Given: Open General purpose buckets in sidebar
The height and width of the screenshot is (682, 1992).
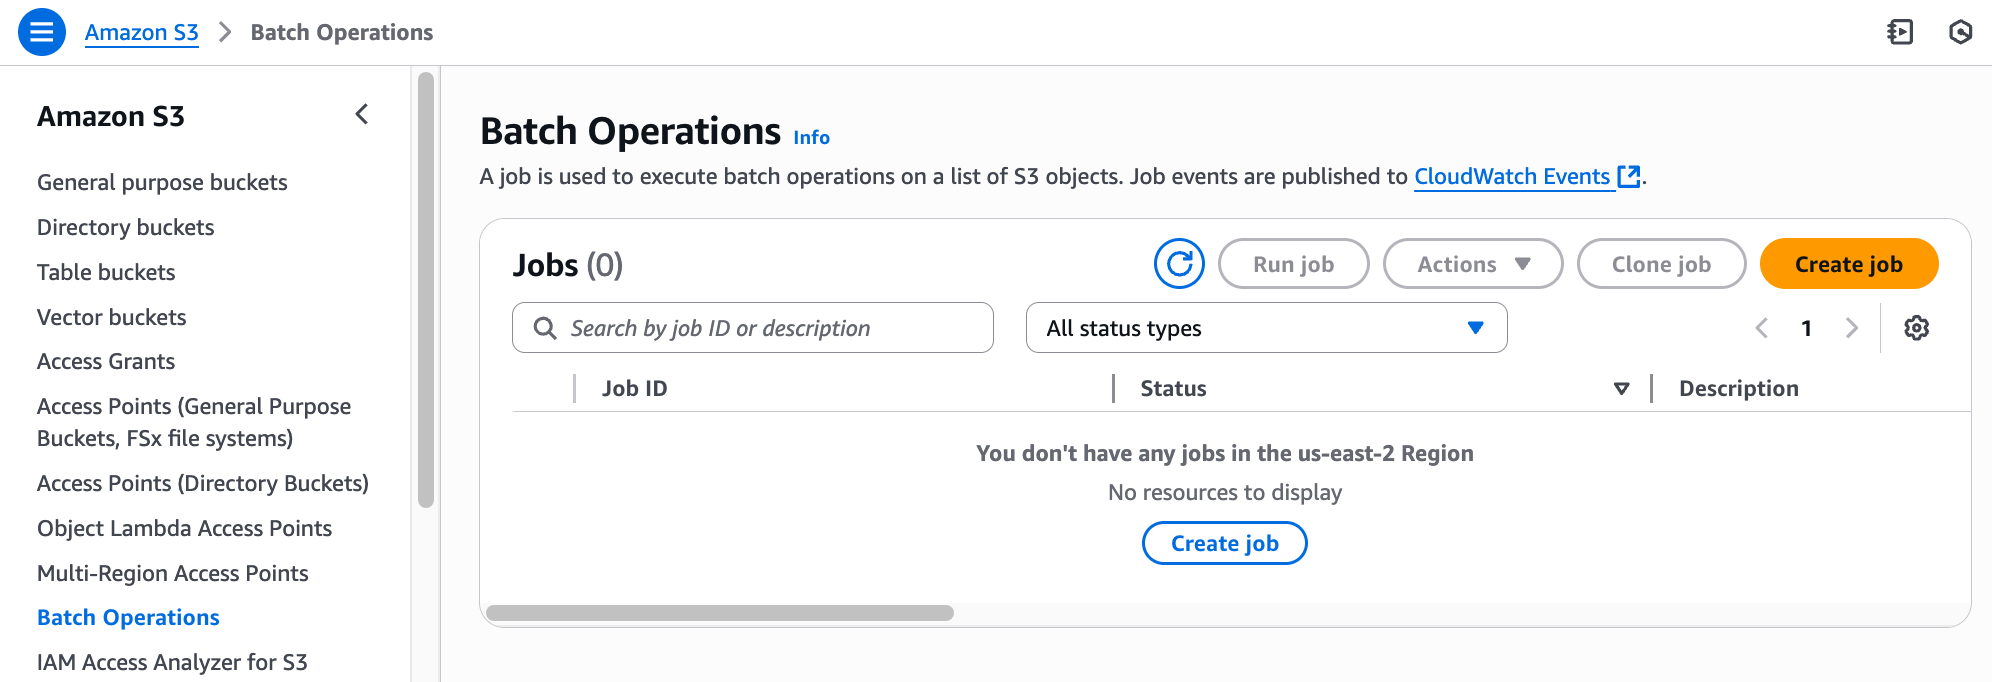Looking at the screenshot, I should point(162,182).
